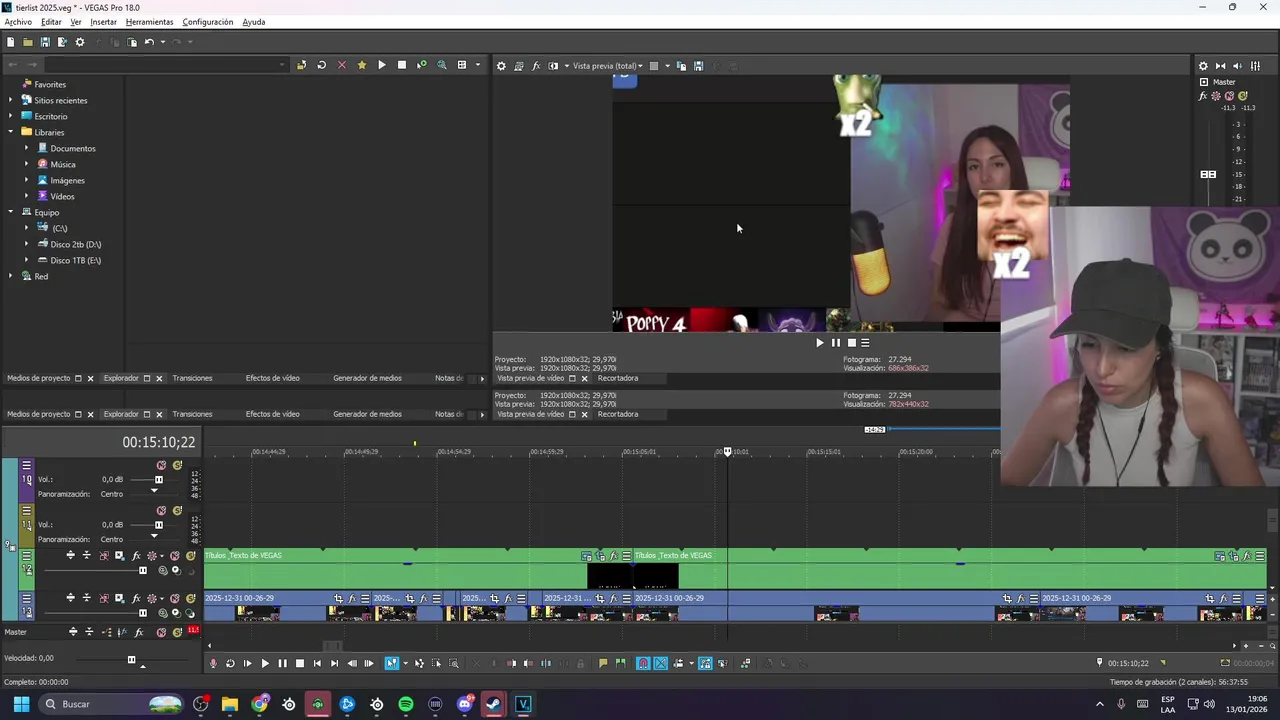Expand the Red network node
1280x720 pixels.
pyautogui.click(x=11, y=276)
